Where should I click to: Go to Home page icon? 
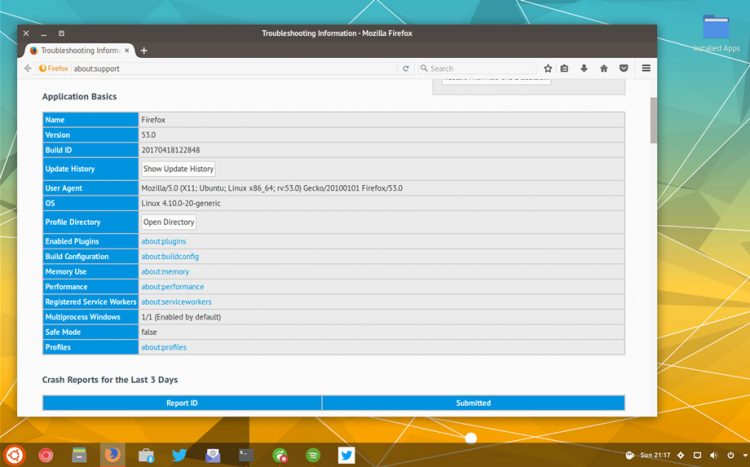click(604, 68)
